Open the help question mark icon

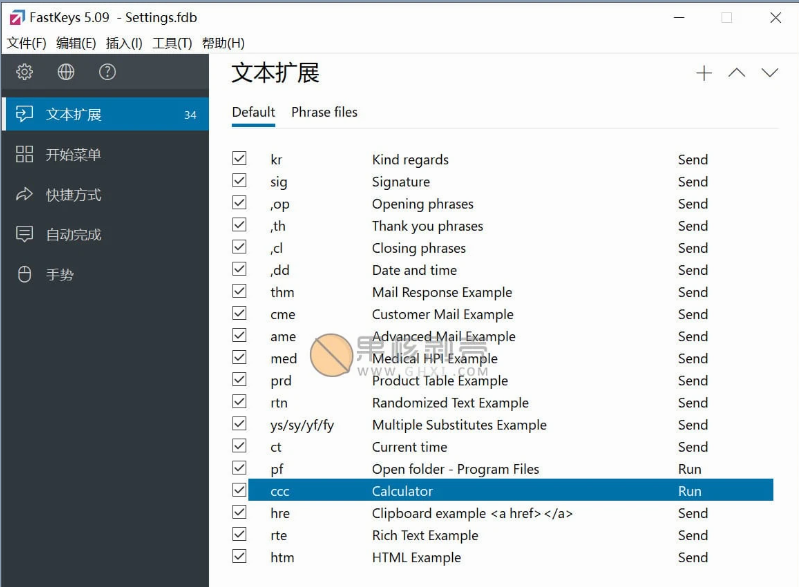(107, 72)
